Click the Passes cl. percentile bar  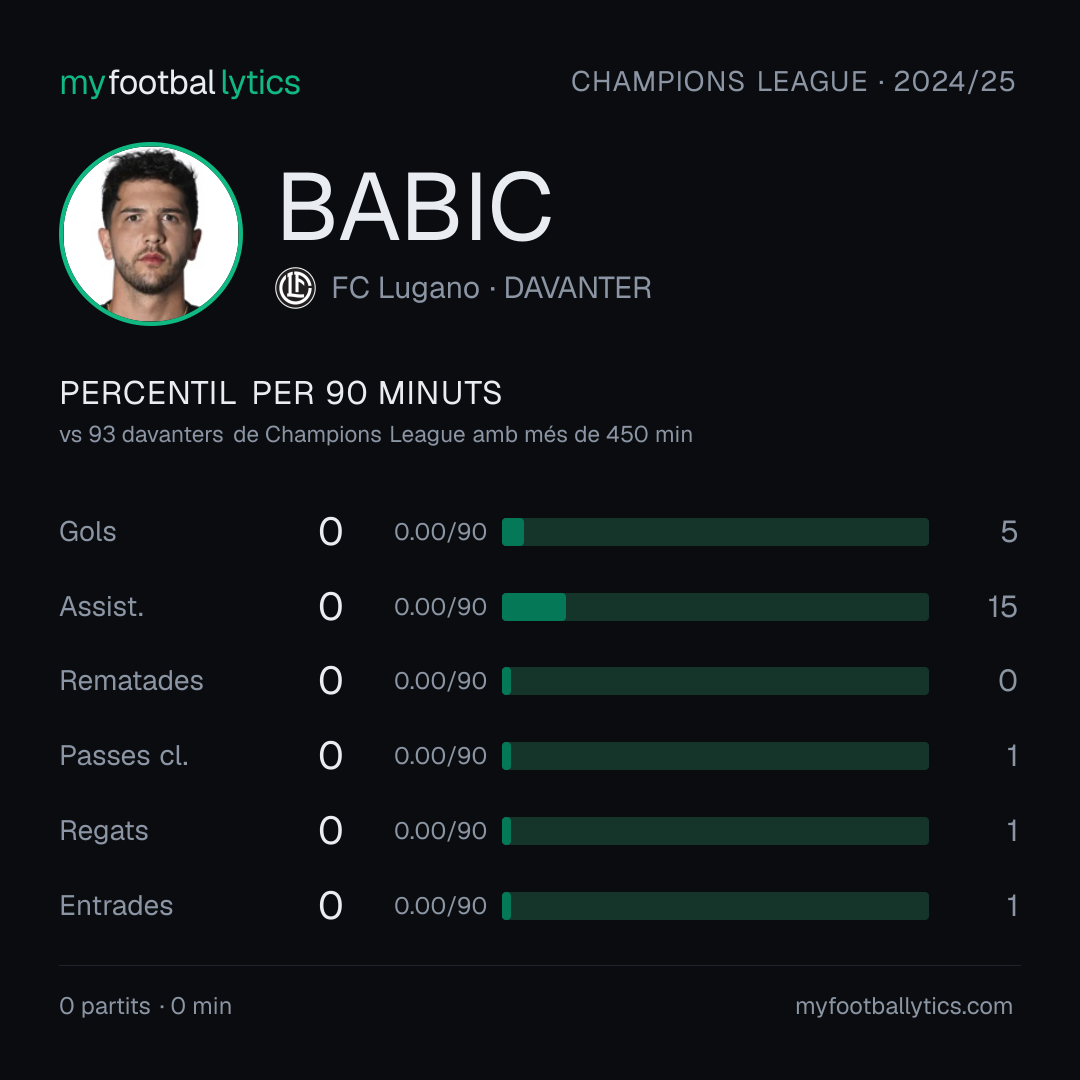coord(715,756)
